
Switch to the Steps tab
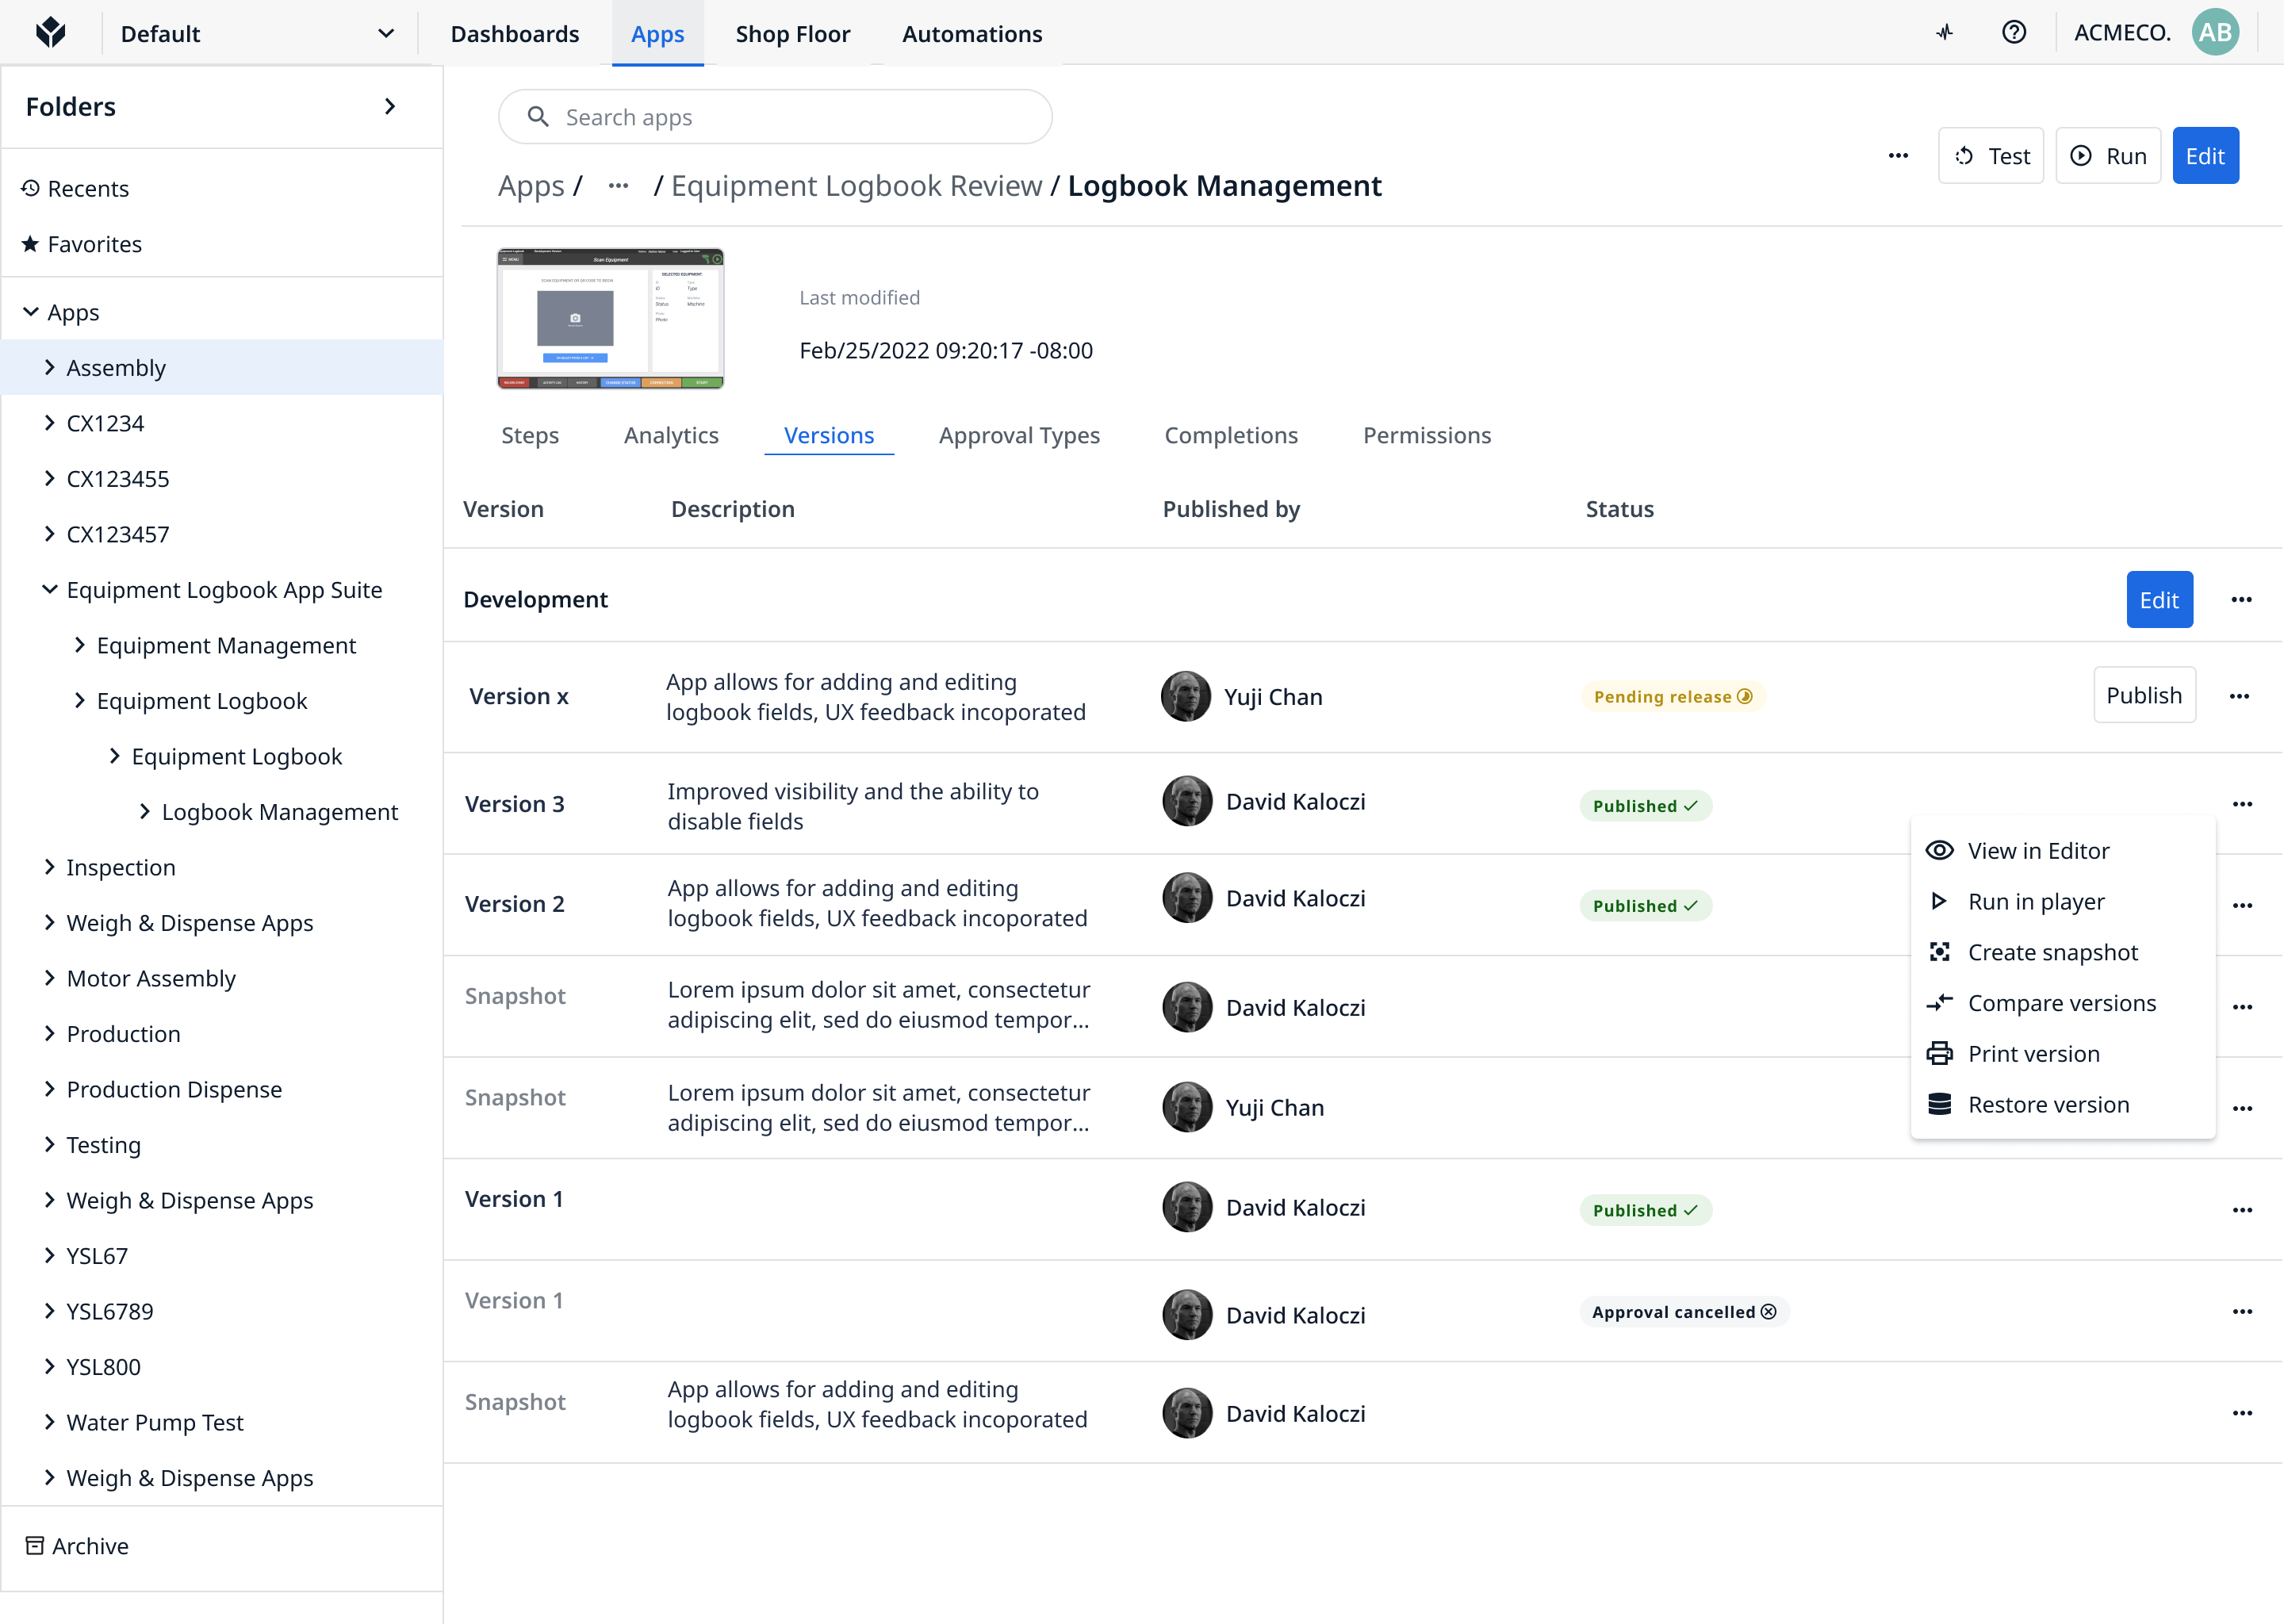(527, 432)
